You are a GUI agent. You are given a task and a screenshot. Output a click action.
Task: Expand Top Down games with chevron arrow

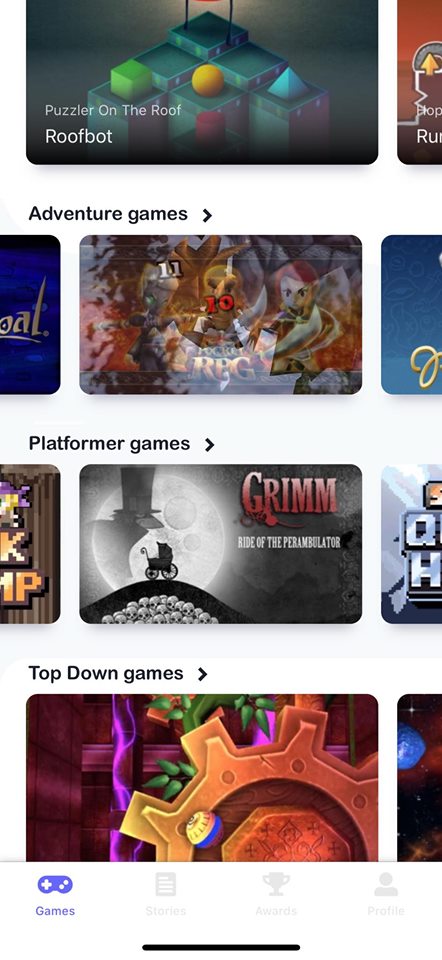[x=203, y=674]
